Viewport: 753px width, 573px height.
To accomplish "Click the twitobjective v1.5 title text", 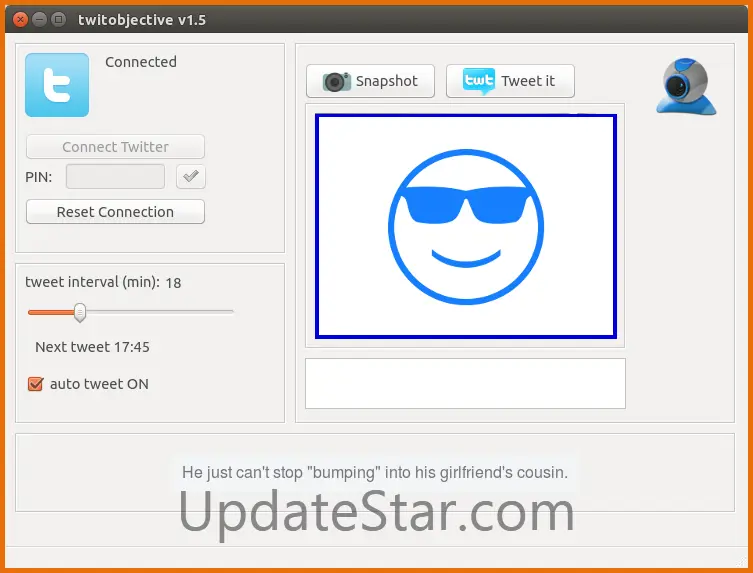I will click(x=142, y=20).
